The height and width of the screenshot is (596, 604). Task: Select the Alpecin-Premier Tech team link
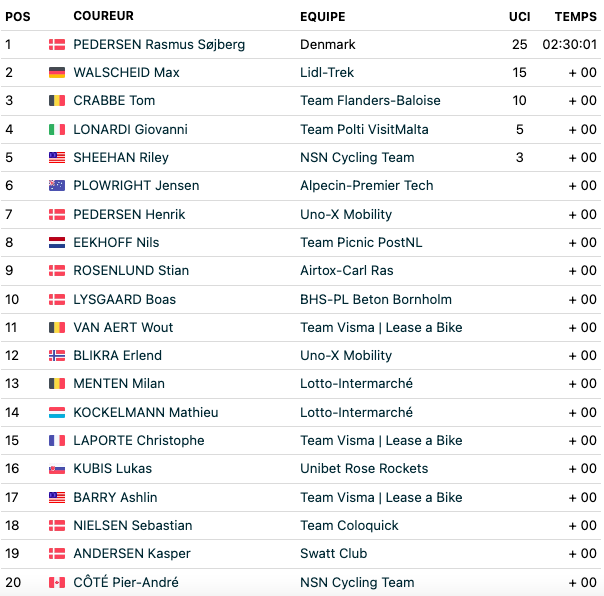click(x=367, y=186)
